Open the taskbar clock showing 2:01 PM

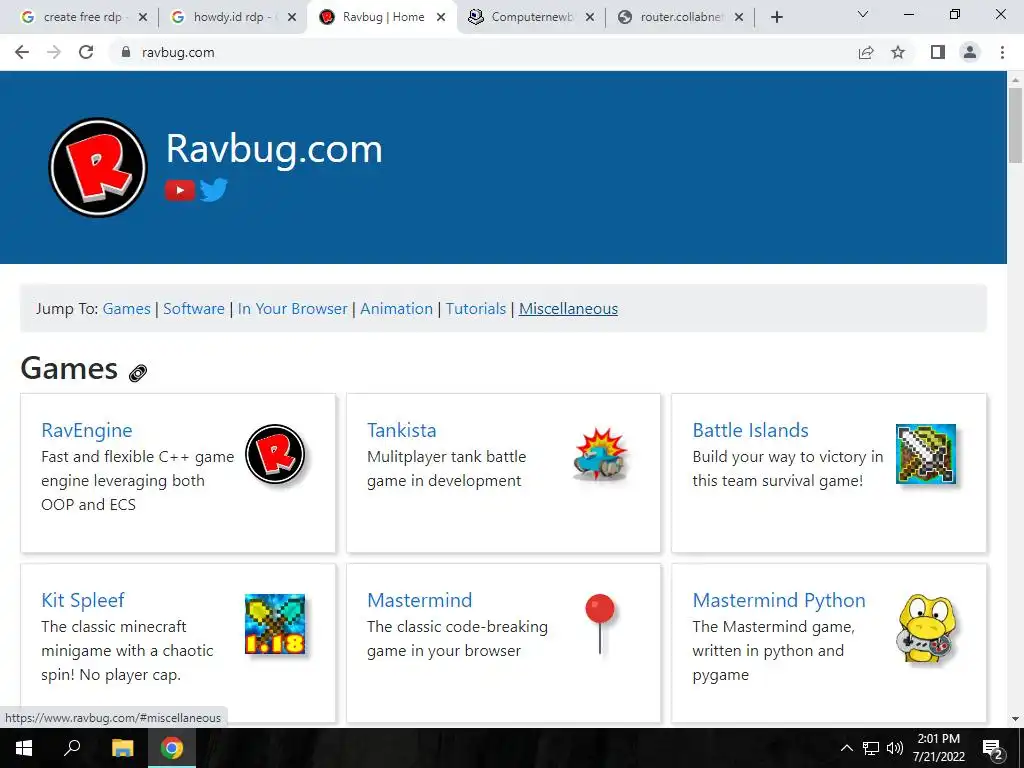coord(938,748)
